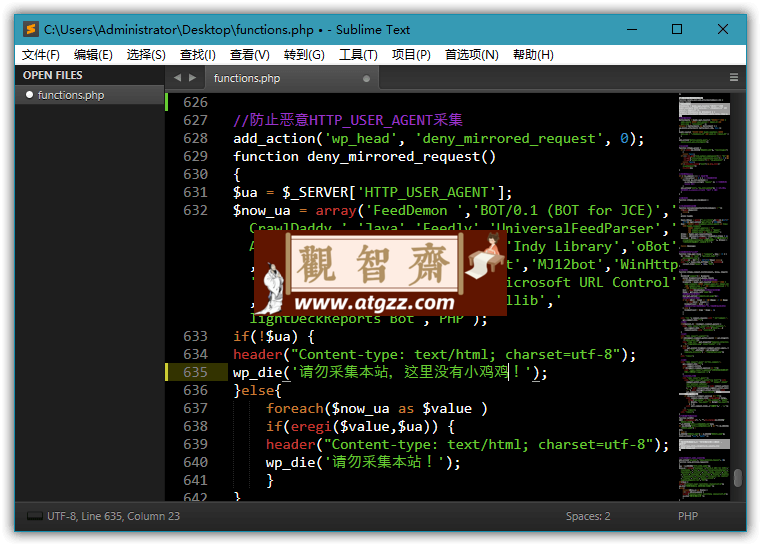
Task: Click line number 627 in gutter
Action: (195, 120)
